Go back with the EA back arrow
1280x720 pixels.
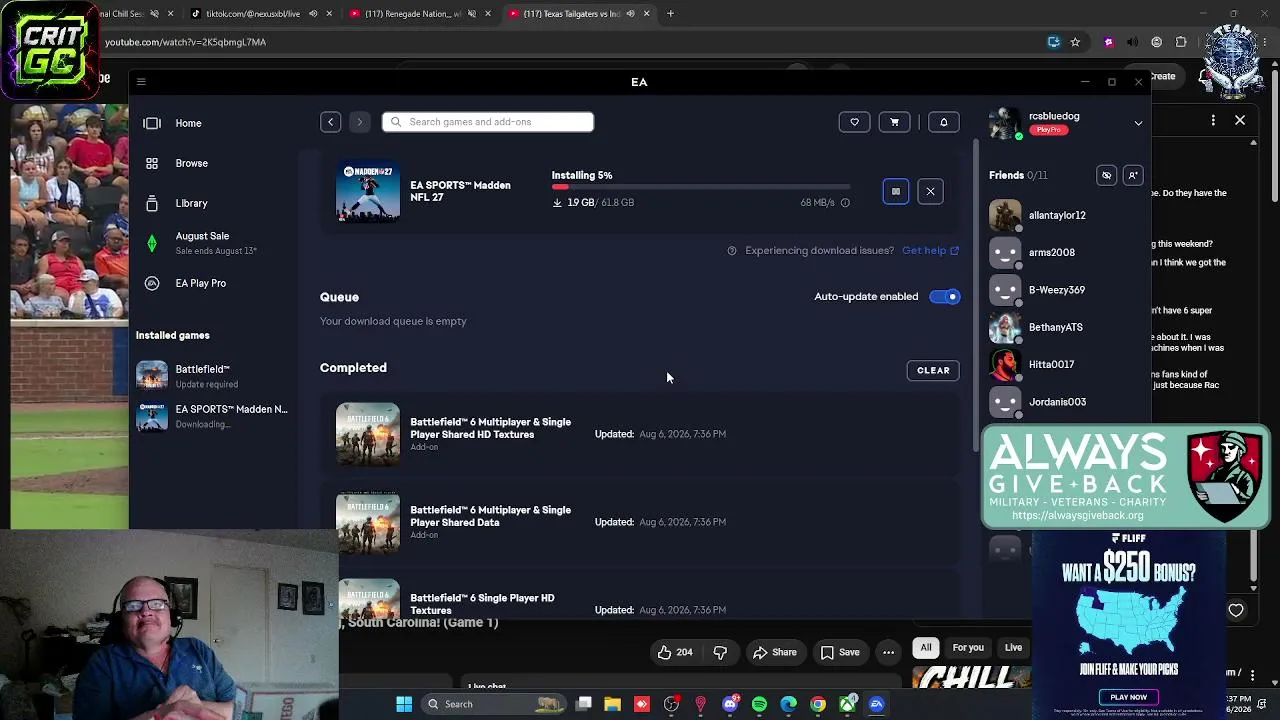(330, 122)
